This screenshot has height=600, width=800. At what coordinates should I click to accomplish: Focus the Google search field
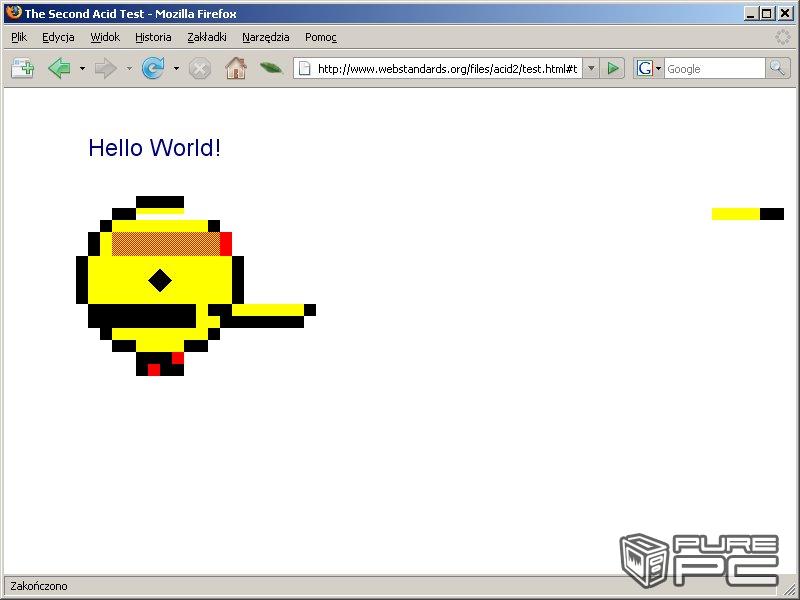click(714, 69)
